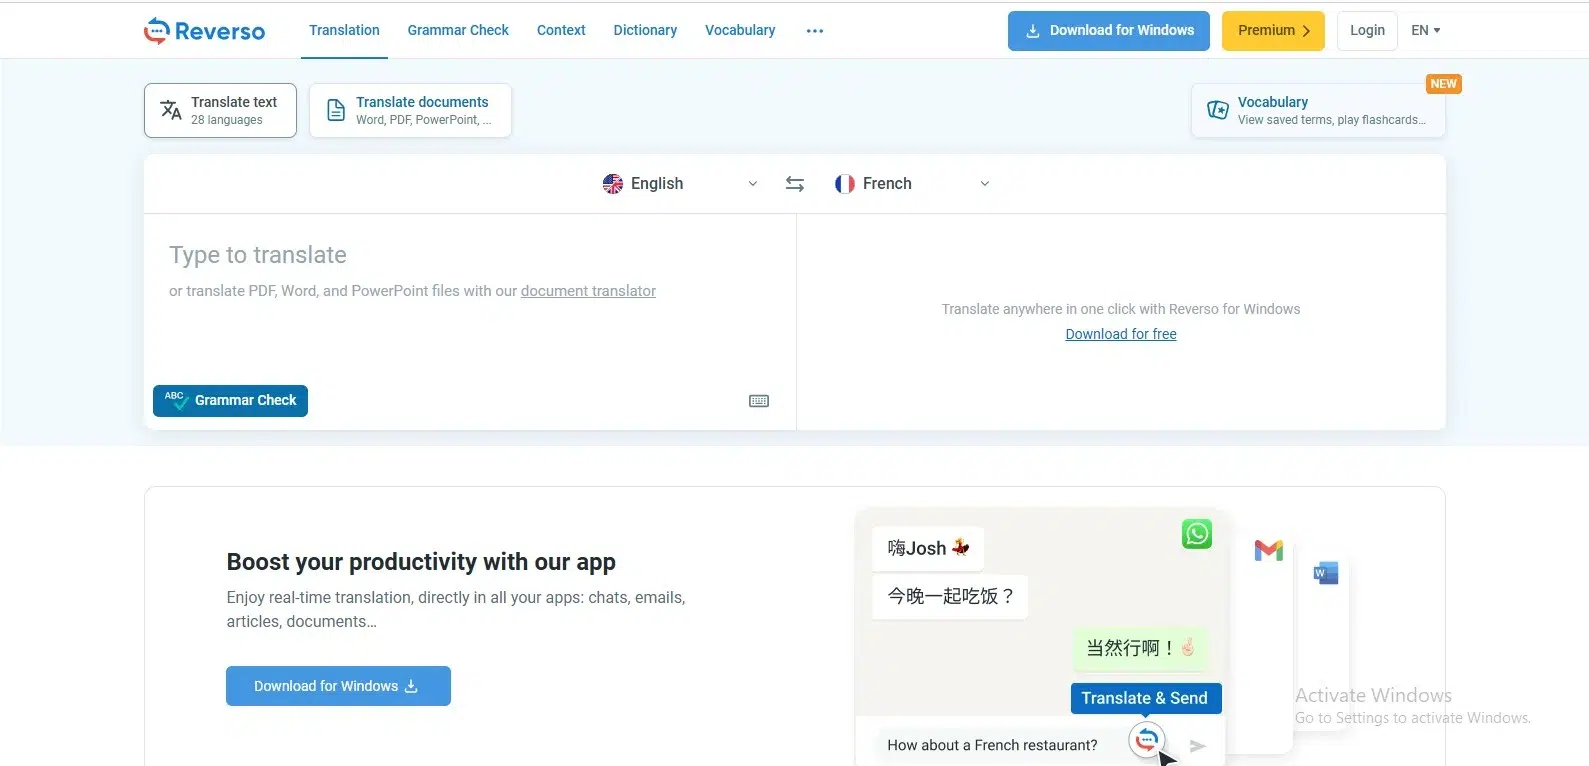1589x766 pixels.
Task: Open the Dictionary tab
Action: [645, 31]
